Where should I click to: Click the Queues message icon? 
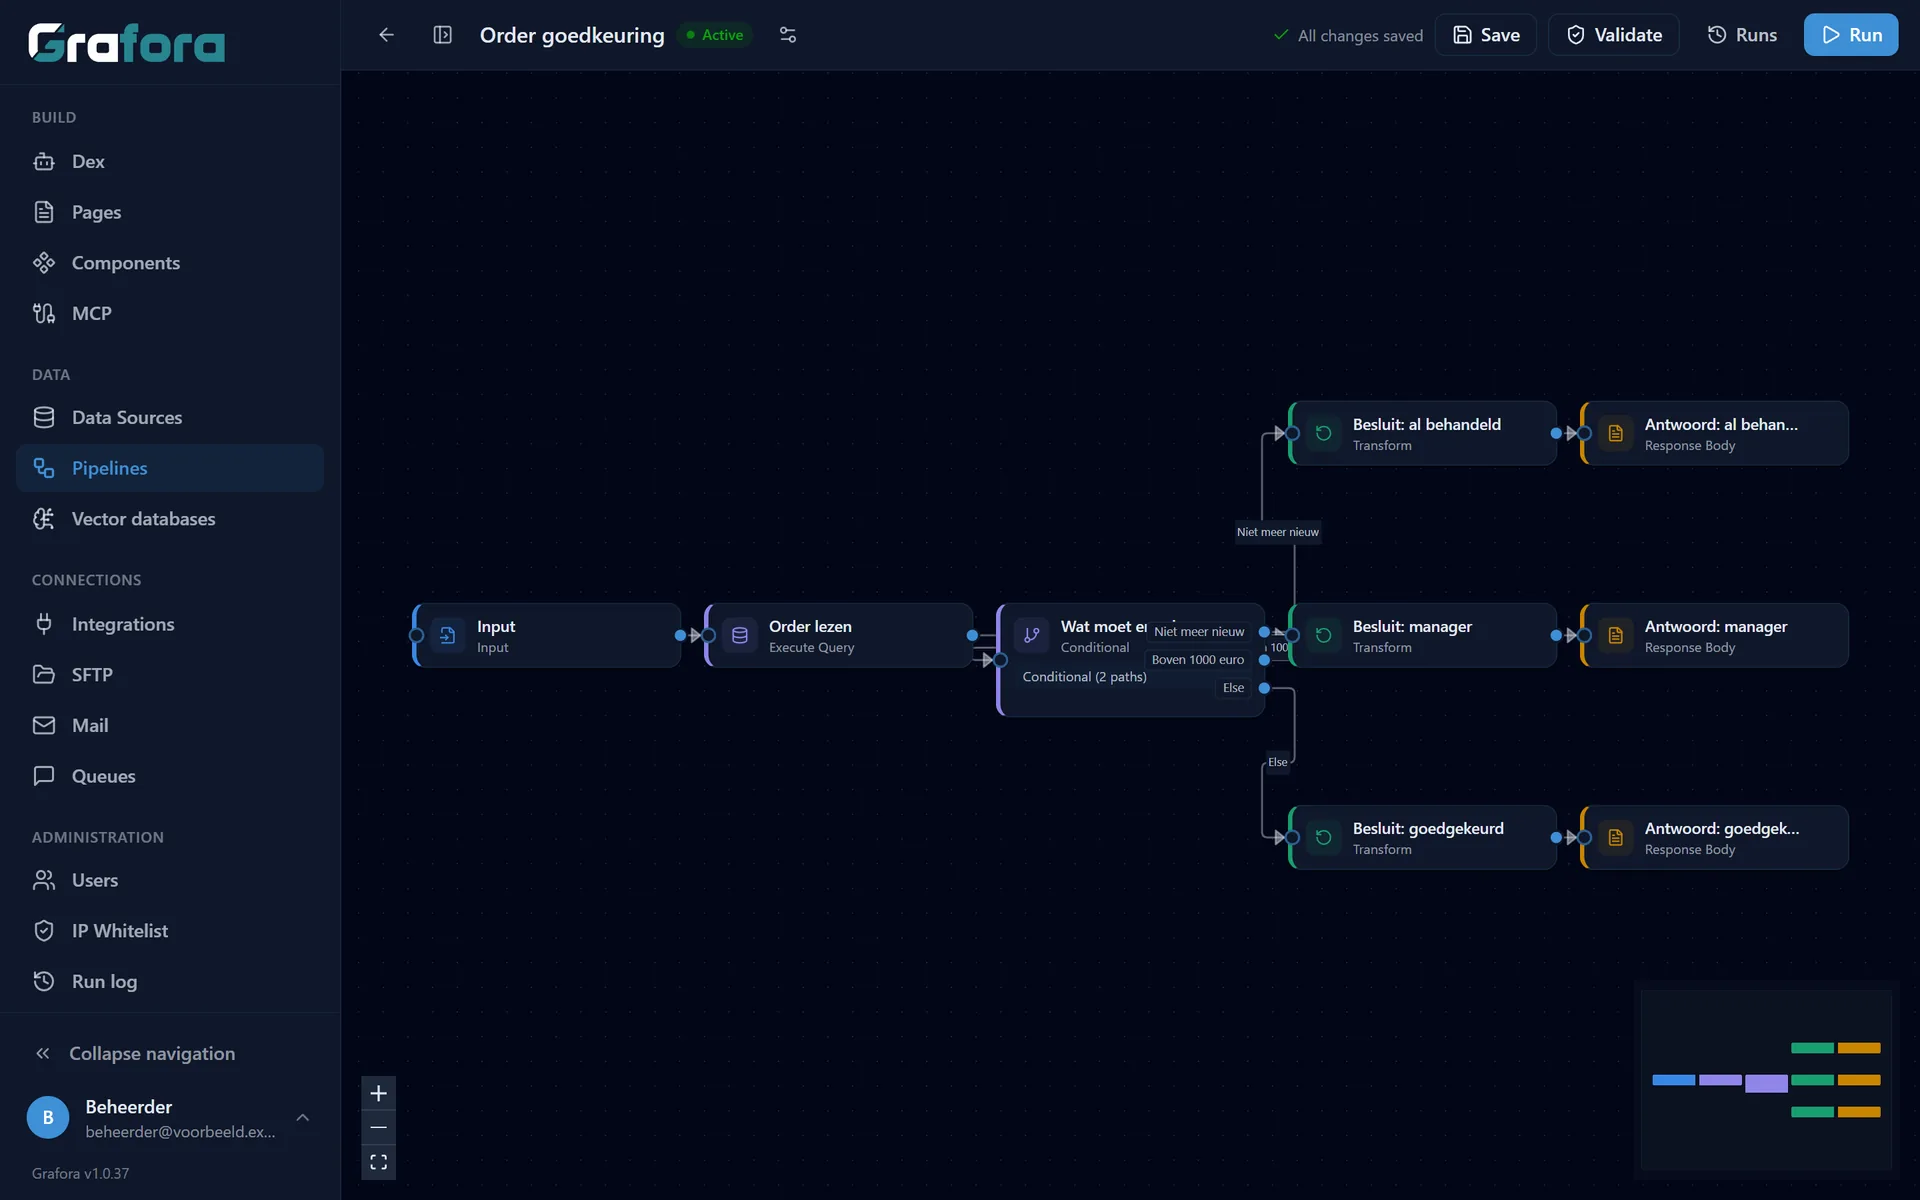(x=44, y=776)
